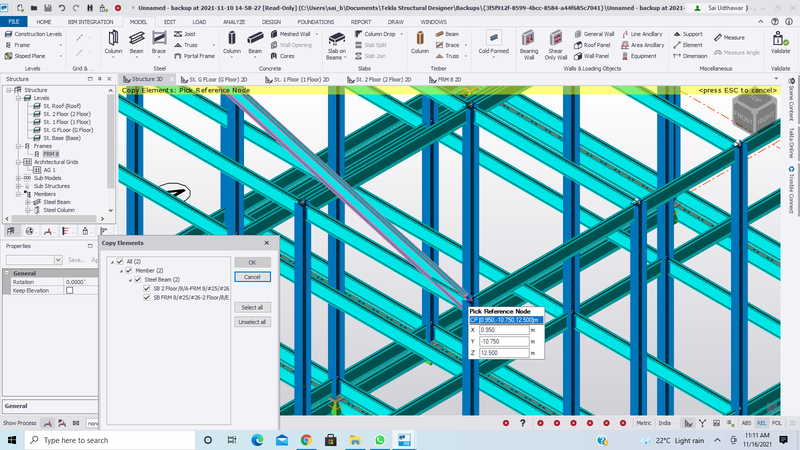Select the concrete Beam tool

click(255, 42)
